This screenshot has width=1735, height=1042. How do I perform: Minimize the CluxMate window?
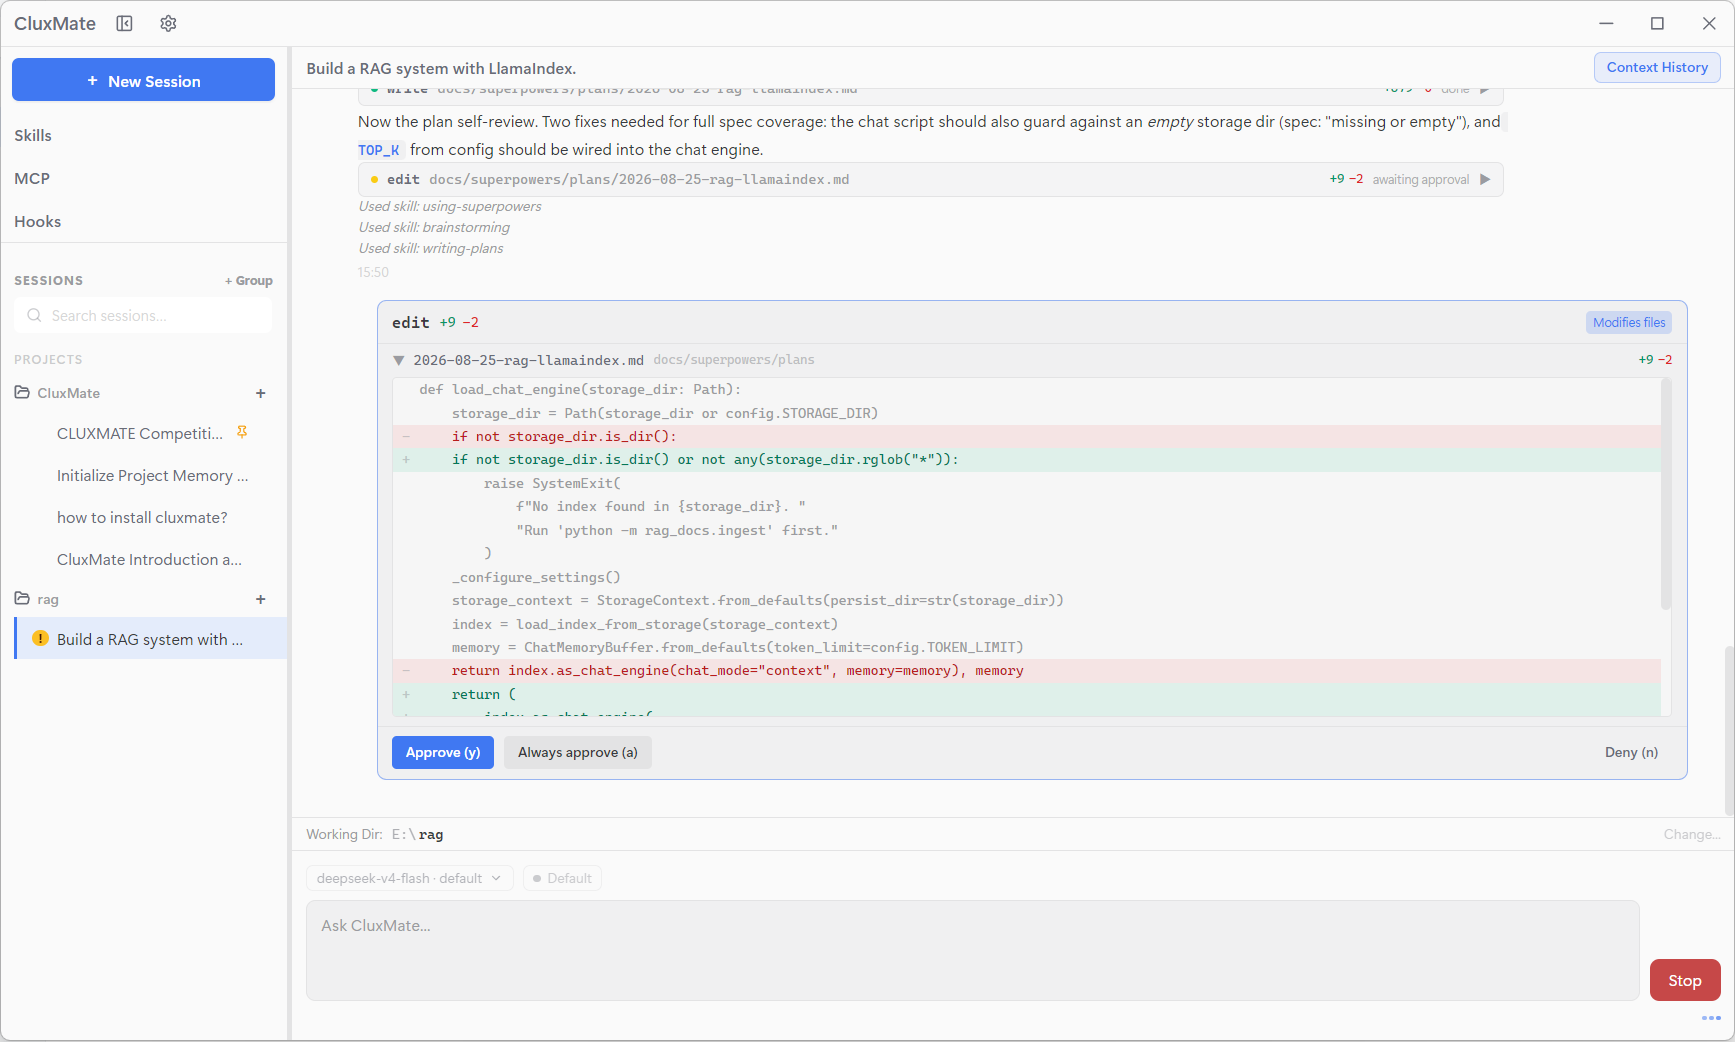click(x=1606, y=23)
